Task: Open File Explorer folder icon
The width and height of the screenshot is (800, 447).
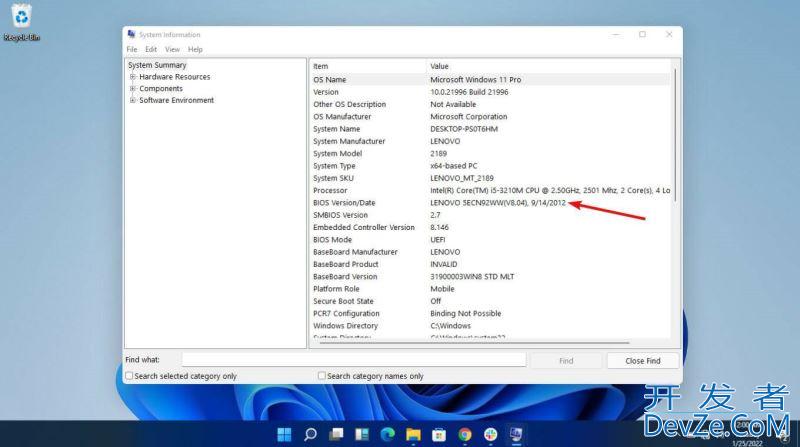Action: (x=413, y=434)
